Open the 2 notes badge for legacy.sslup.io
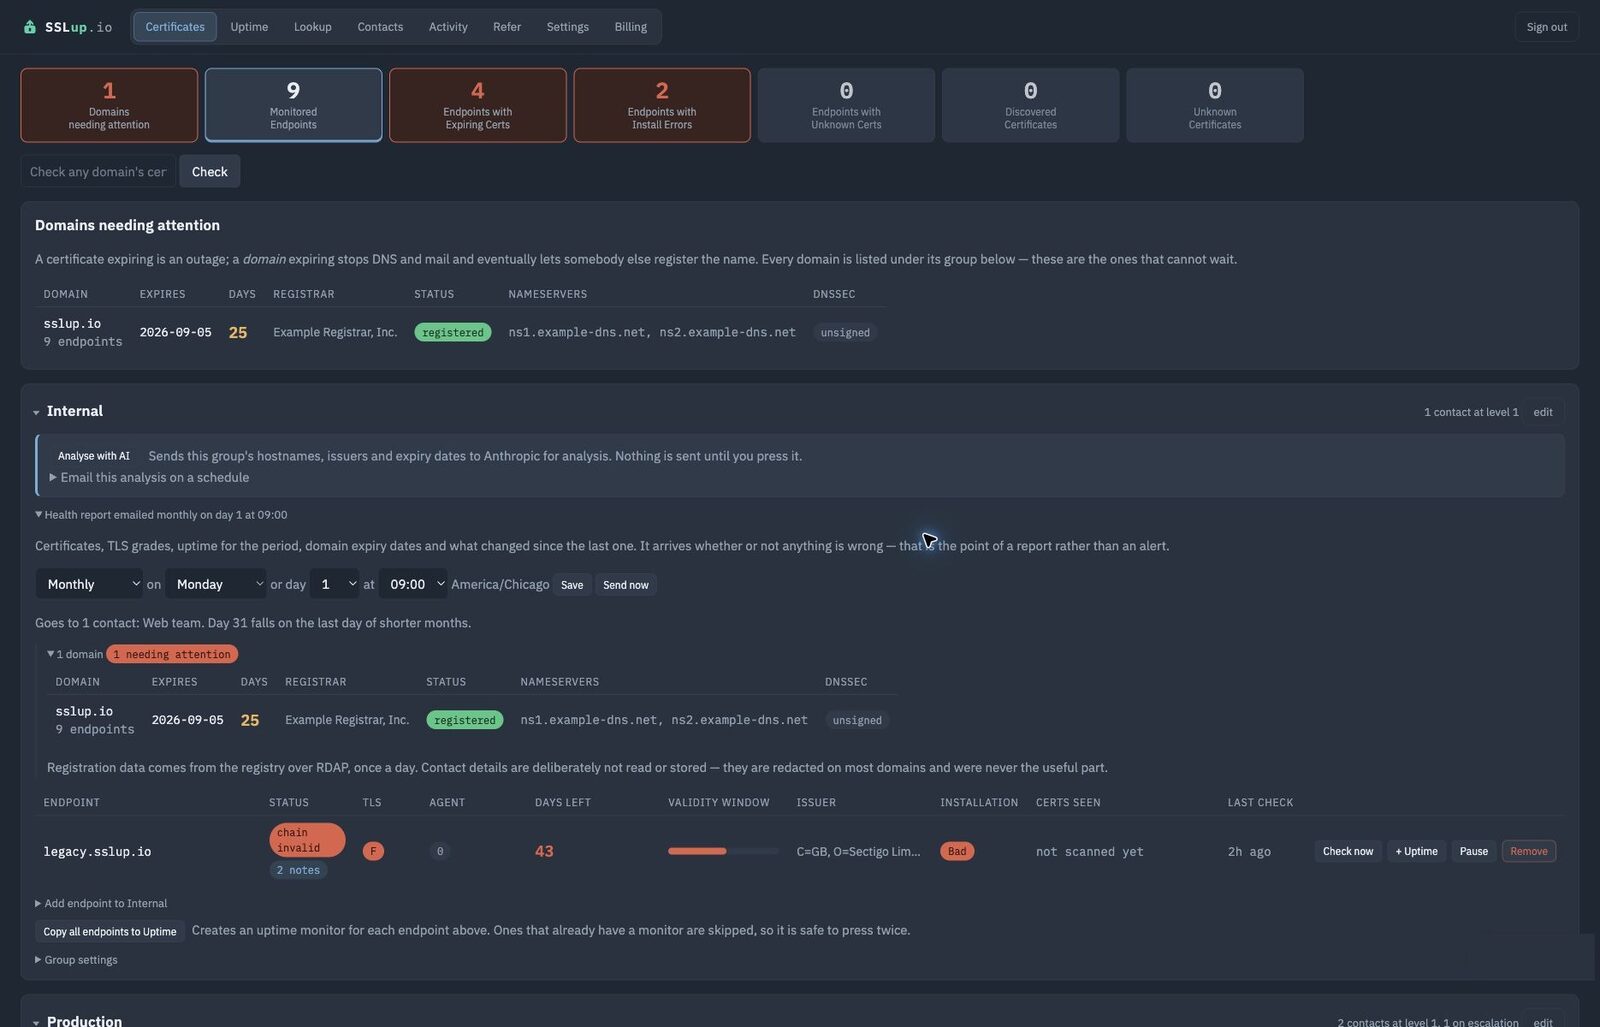The width and height of the screenshot is (1600, 1027). [x=298, y=870]
